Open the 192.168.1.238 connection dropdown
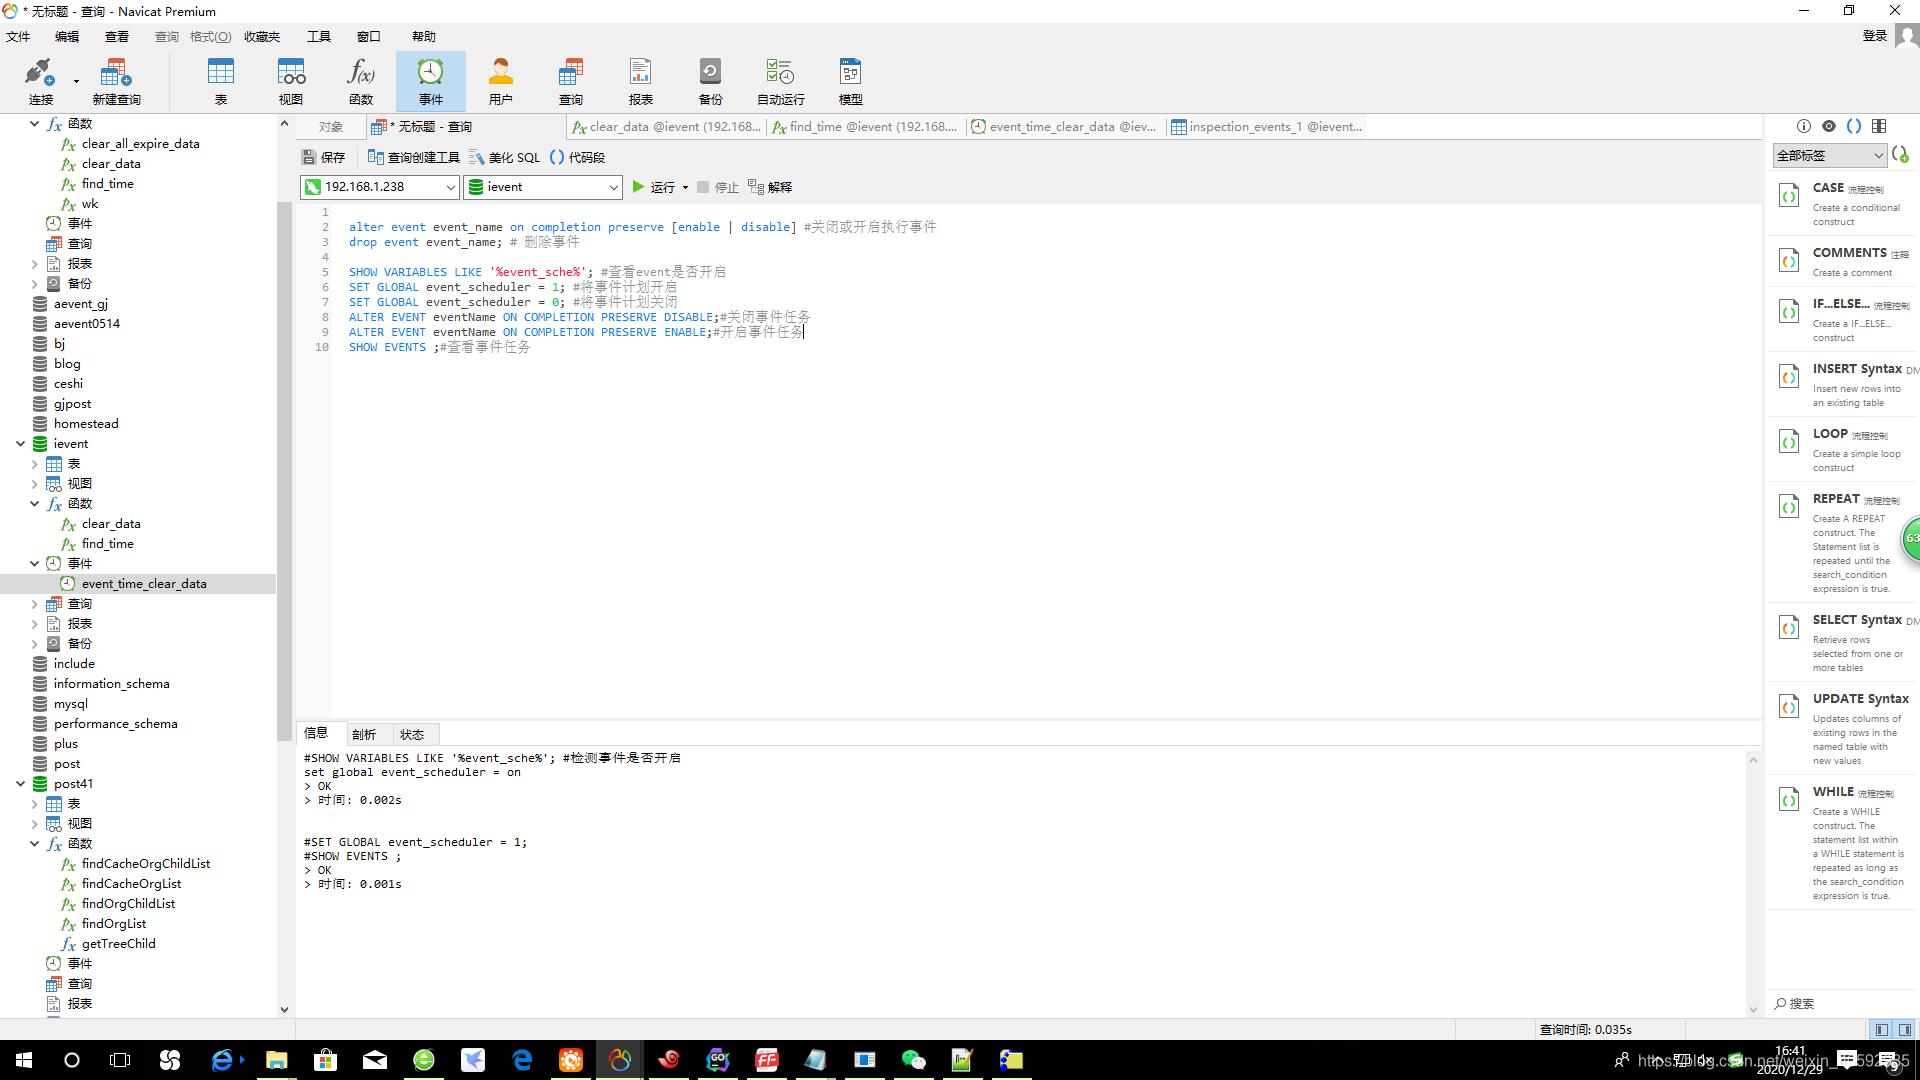1920x1080 pixels. coord(450,187)
